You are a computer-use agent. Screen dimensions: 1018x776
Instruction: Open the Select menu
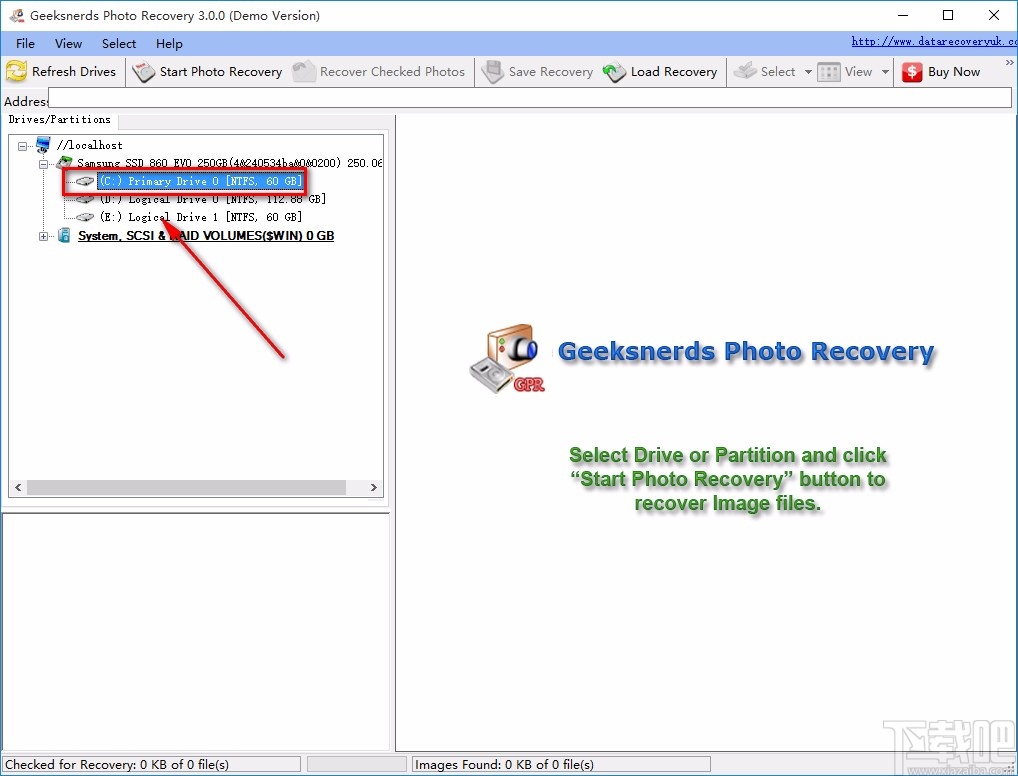point(119,44)
